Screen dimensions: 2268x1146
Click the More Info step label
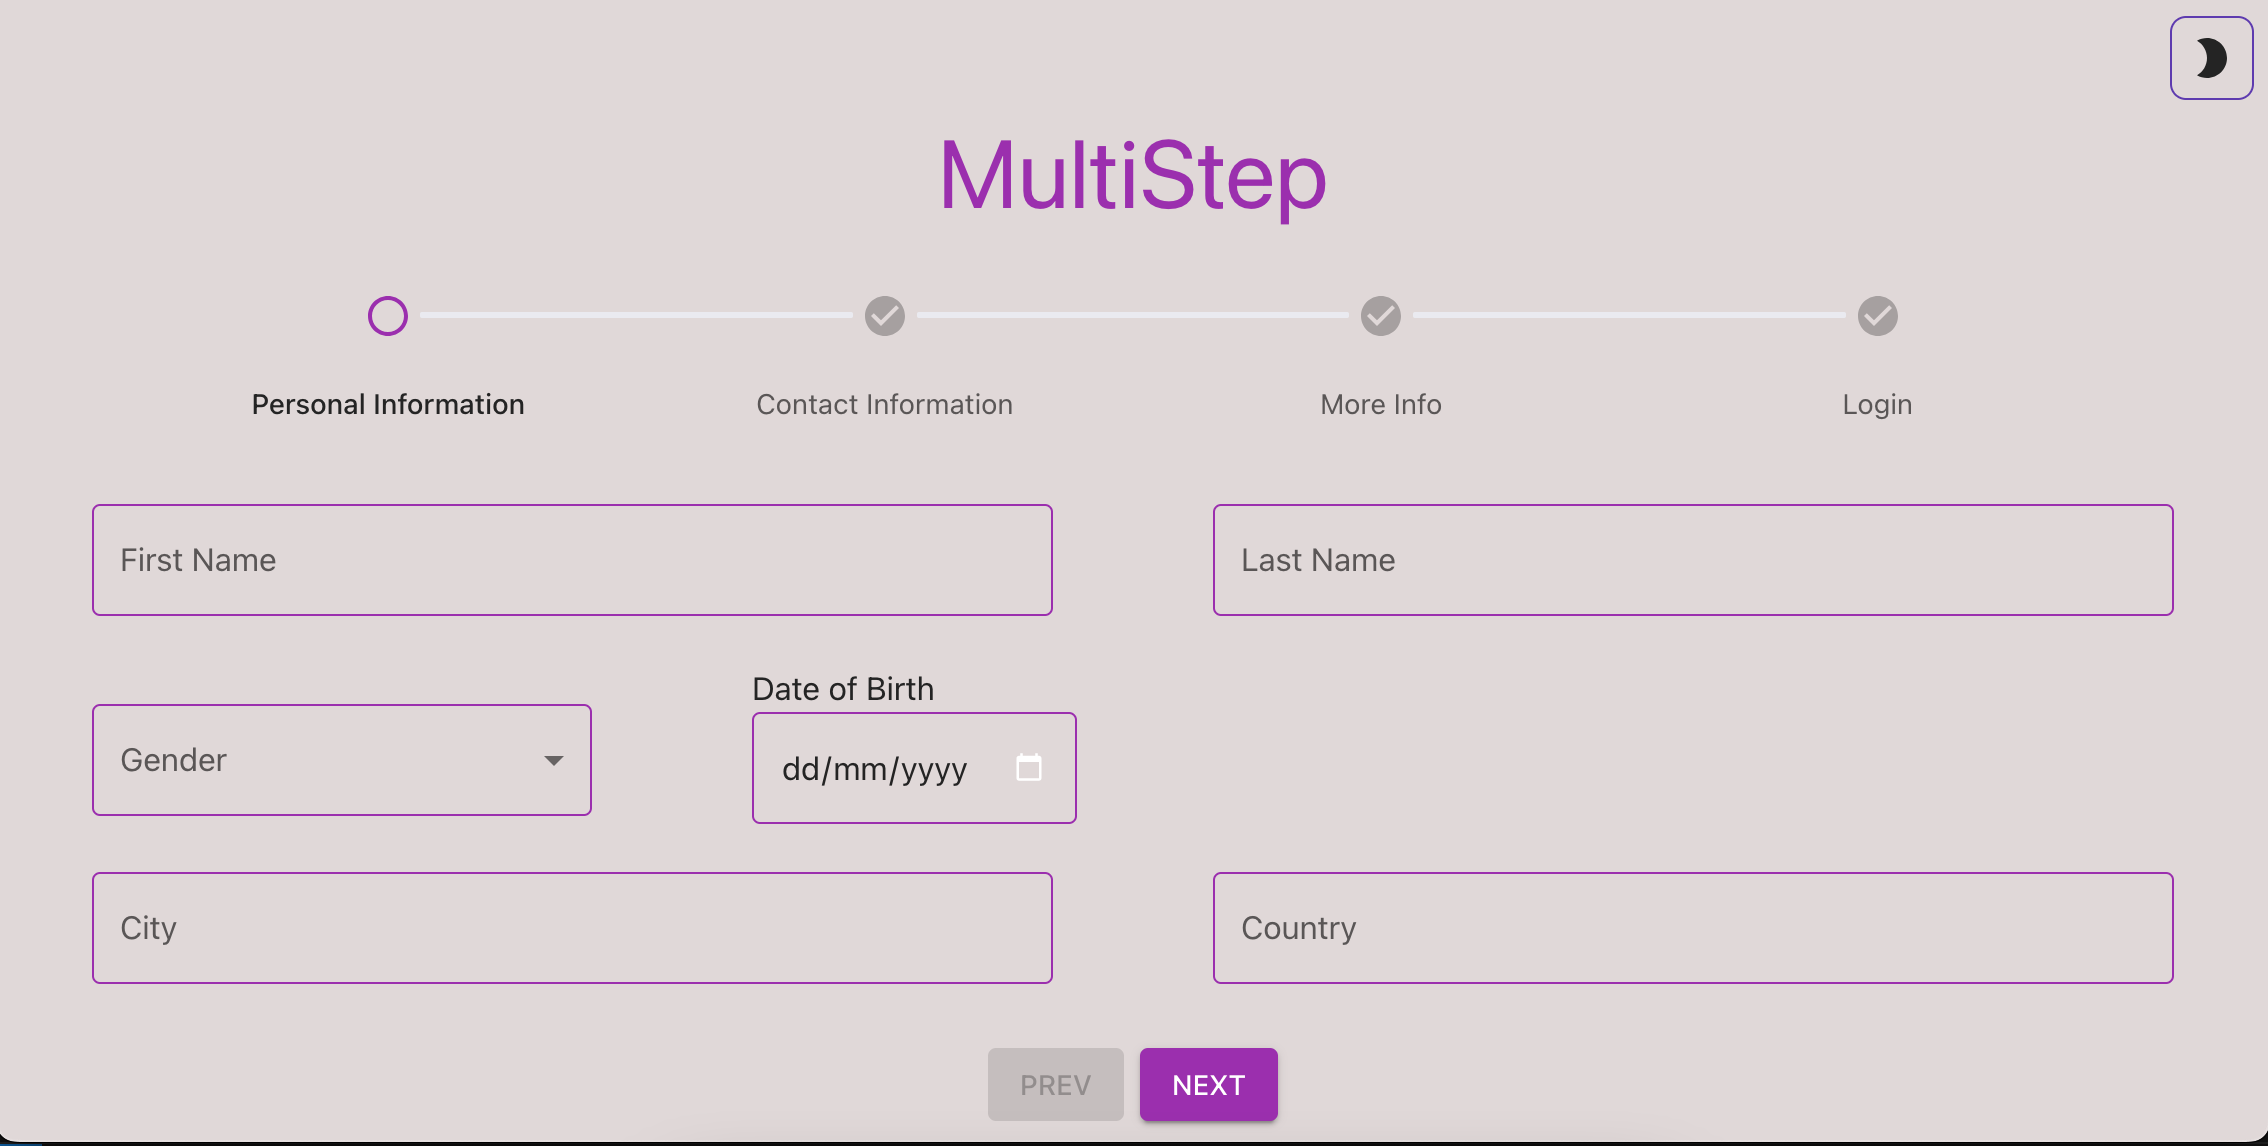point(1381,404)
